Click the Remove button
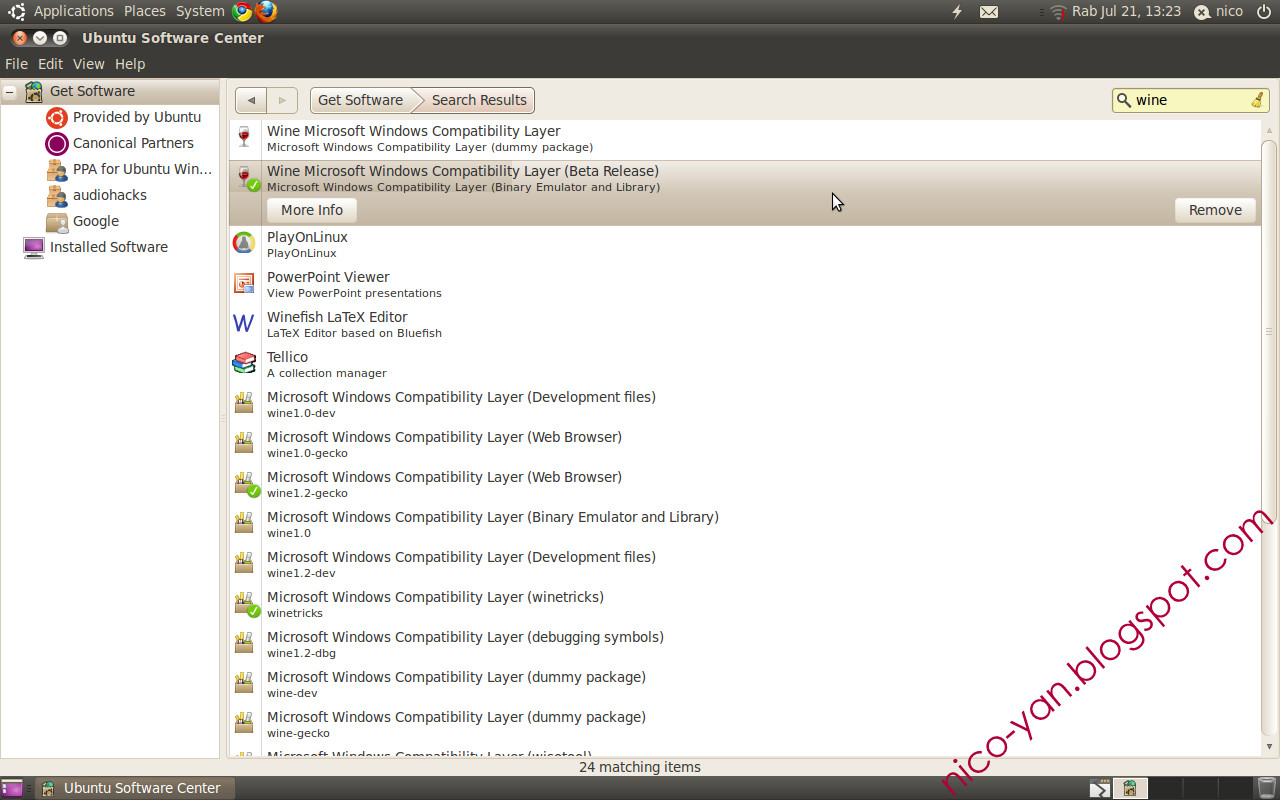 (x=1215, y=210)
